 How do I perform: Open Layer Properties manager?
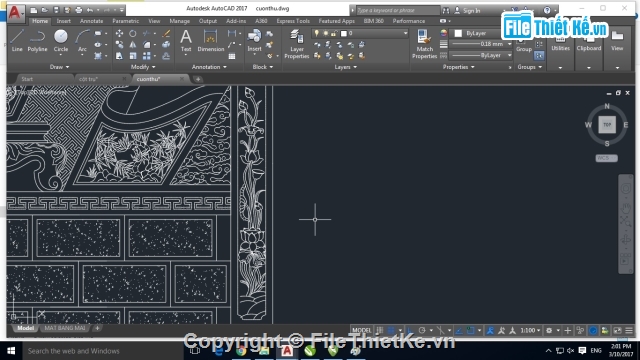click(297, 44)
